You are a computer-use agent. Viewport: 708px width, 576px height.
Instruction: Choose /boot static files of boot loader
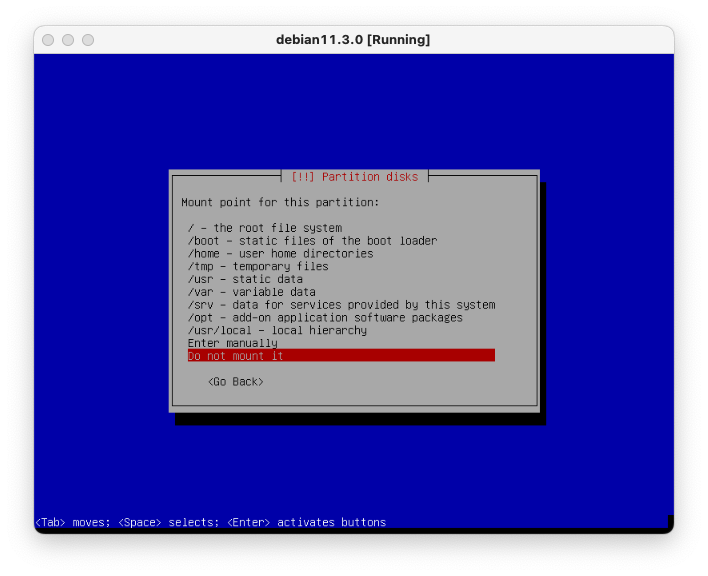(x=312, y=241)
